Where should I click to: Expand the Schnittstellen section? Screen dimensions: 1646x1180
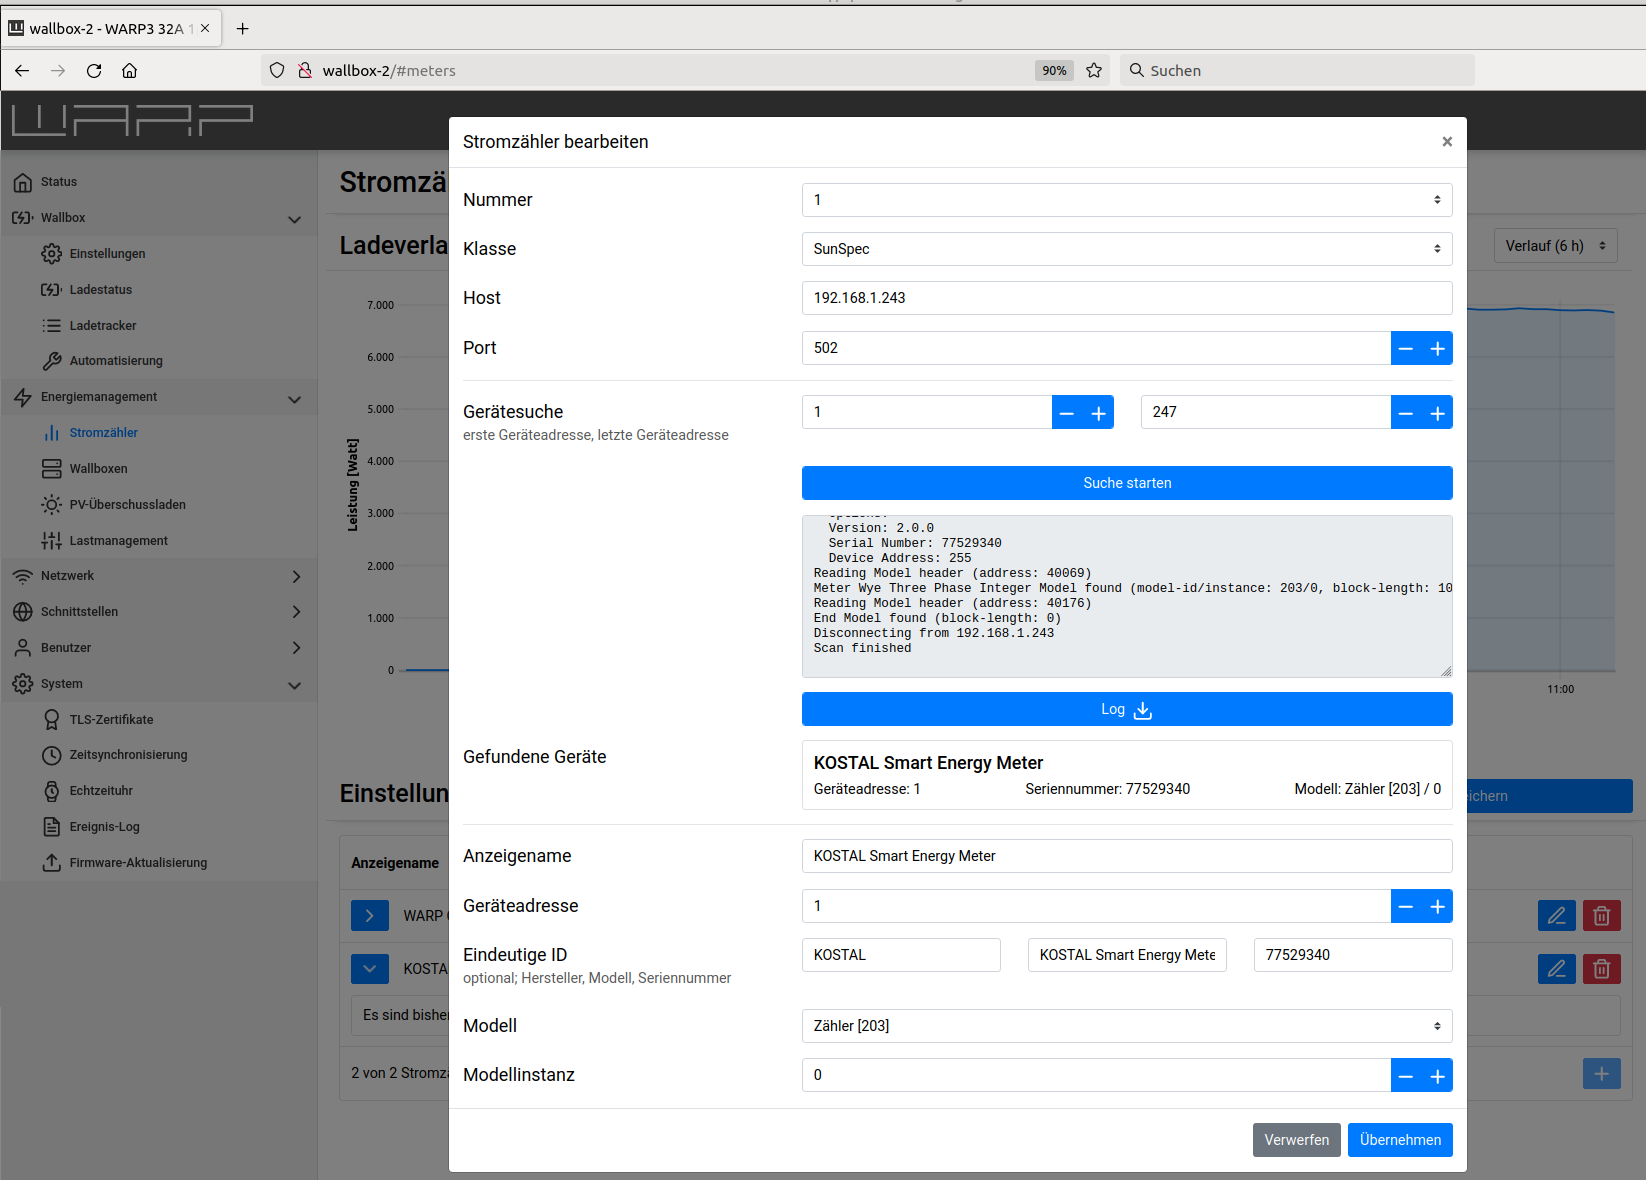click(296, 612)
